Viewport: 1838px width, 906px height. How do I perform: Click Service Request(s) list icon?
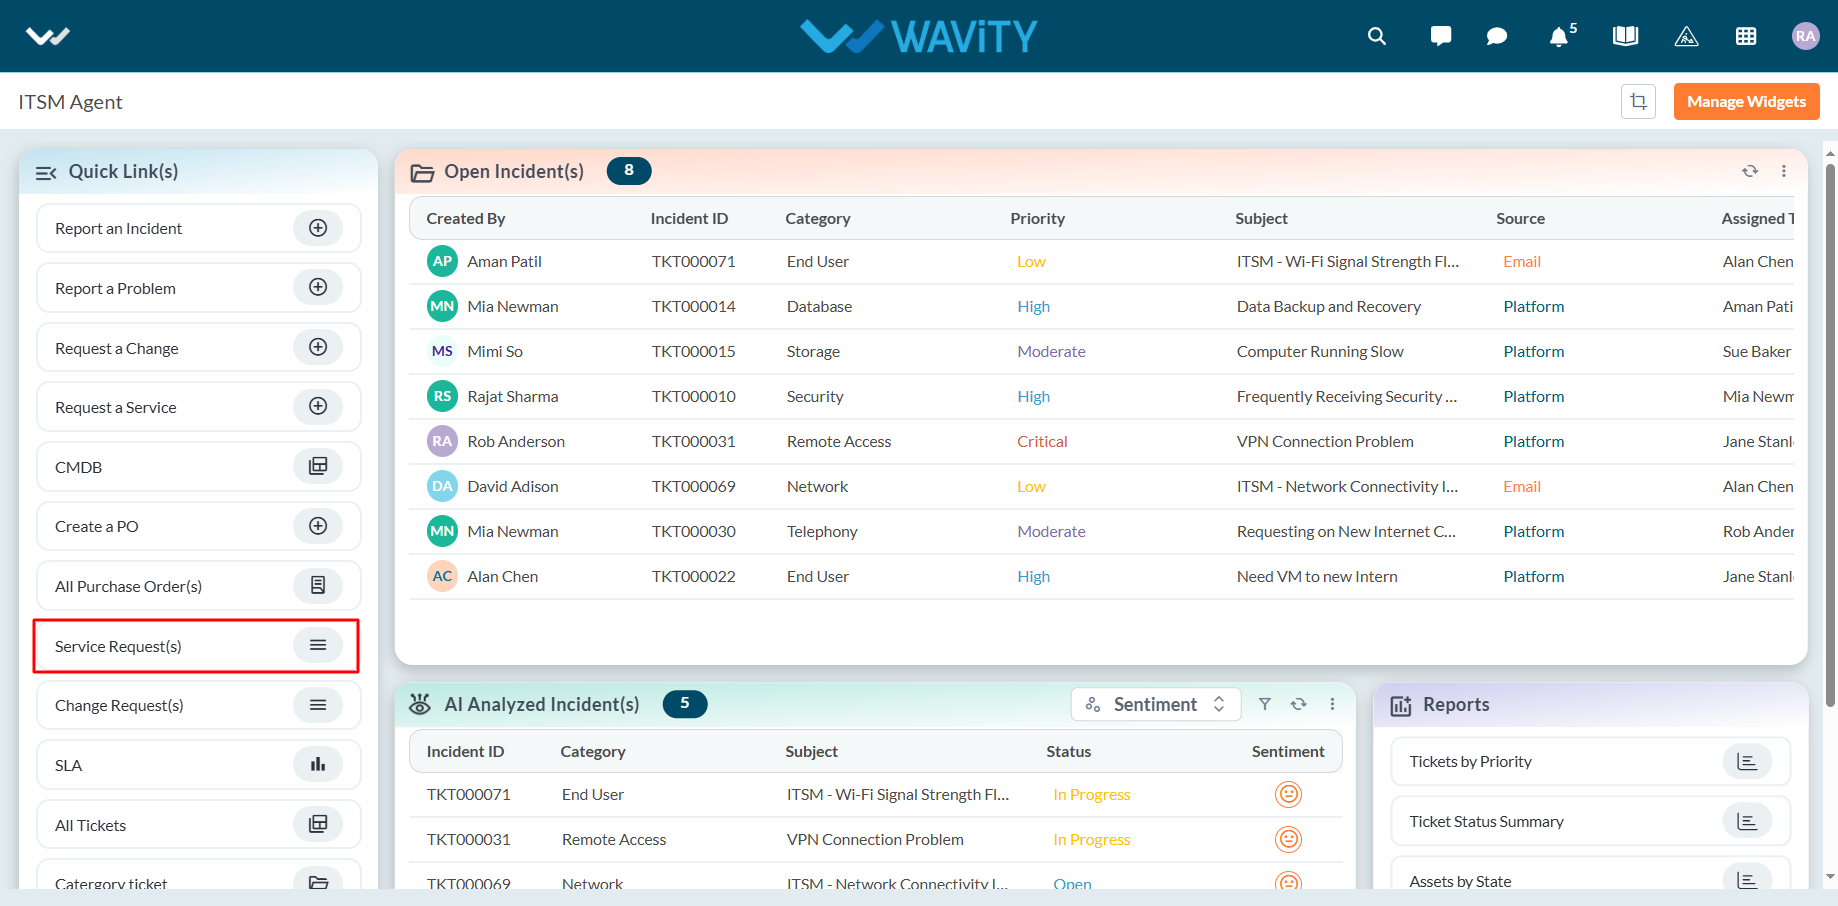point(318,645)
